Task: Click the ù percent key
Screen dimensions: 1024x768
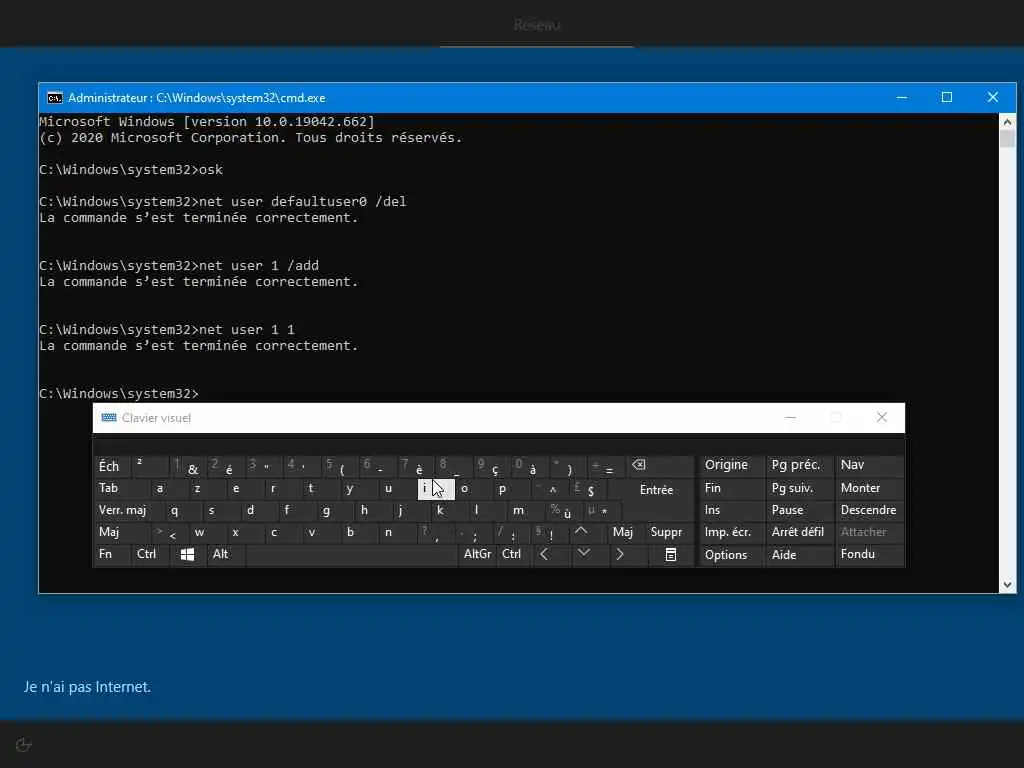Action: click(x=562, y=510)
